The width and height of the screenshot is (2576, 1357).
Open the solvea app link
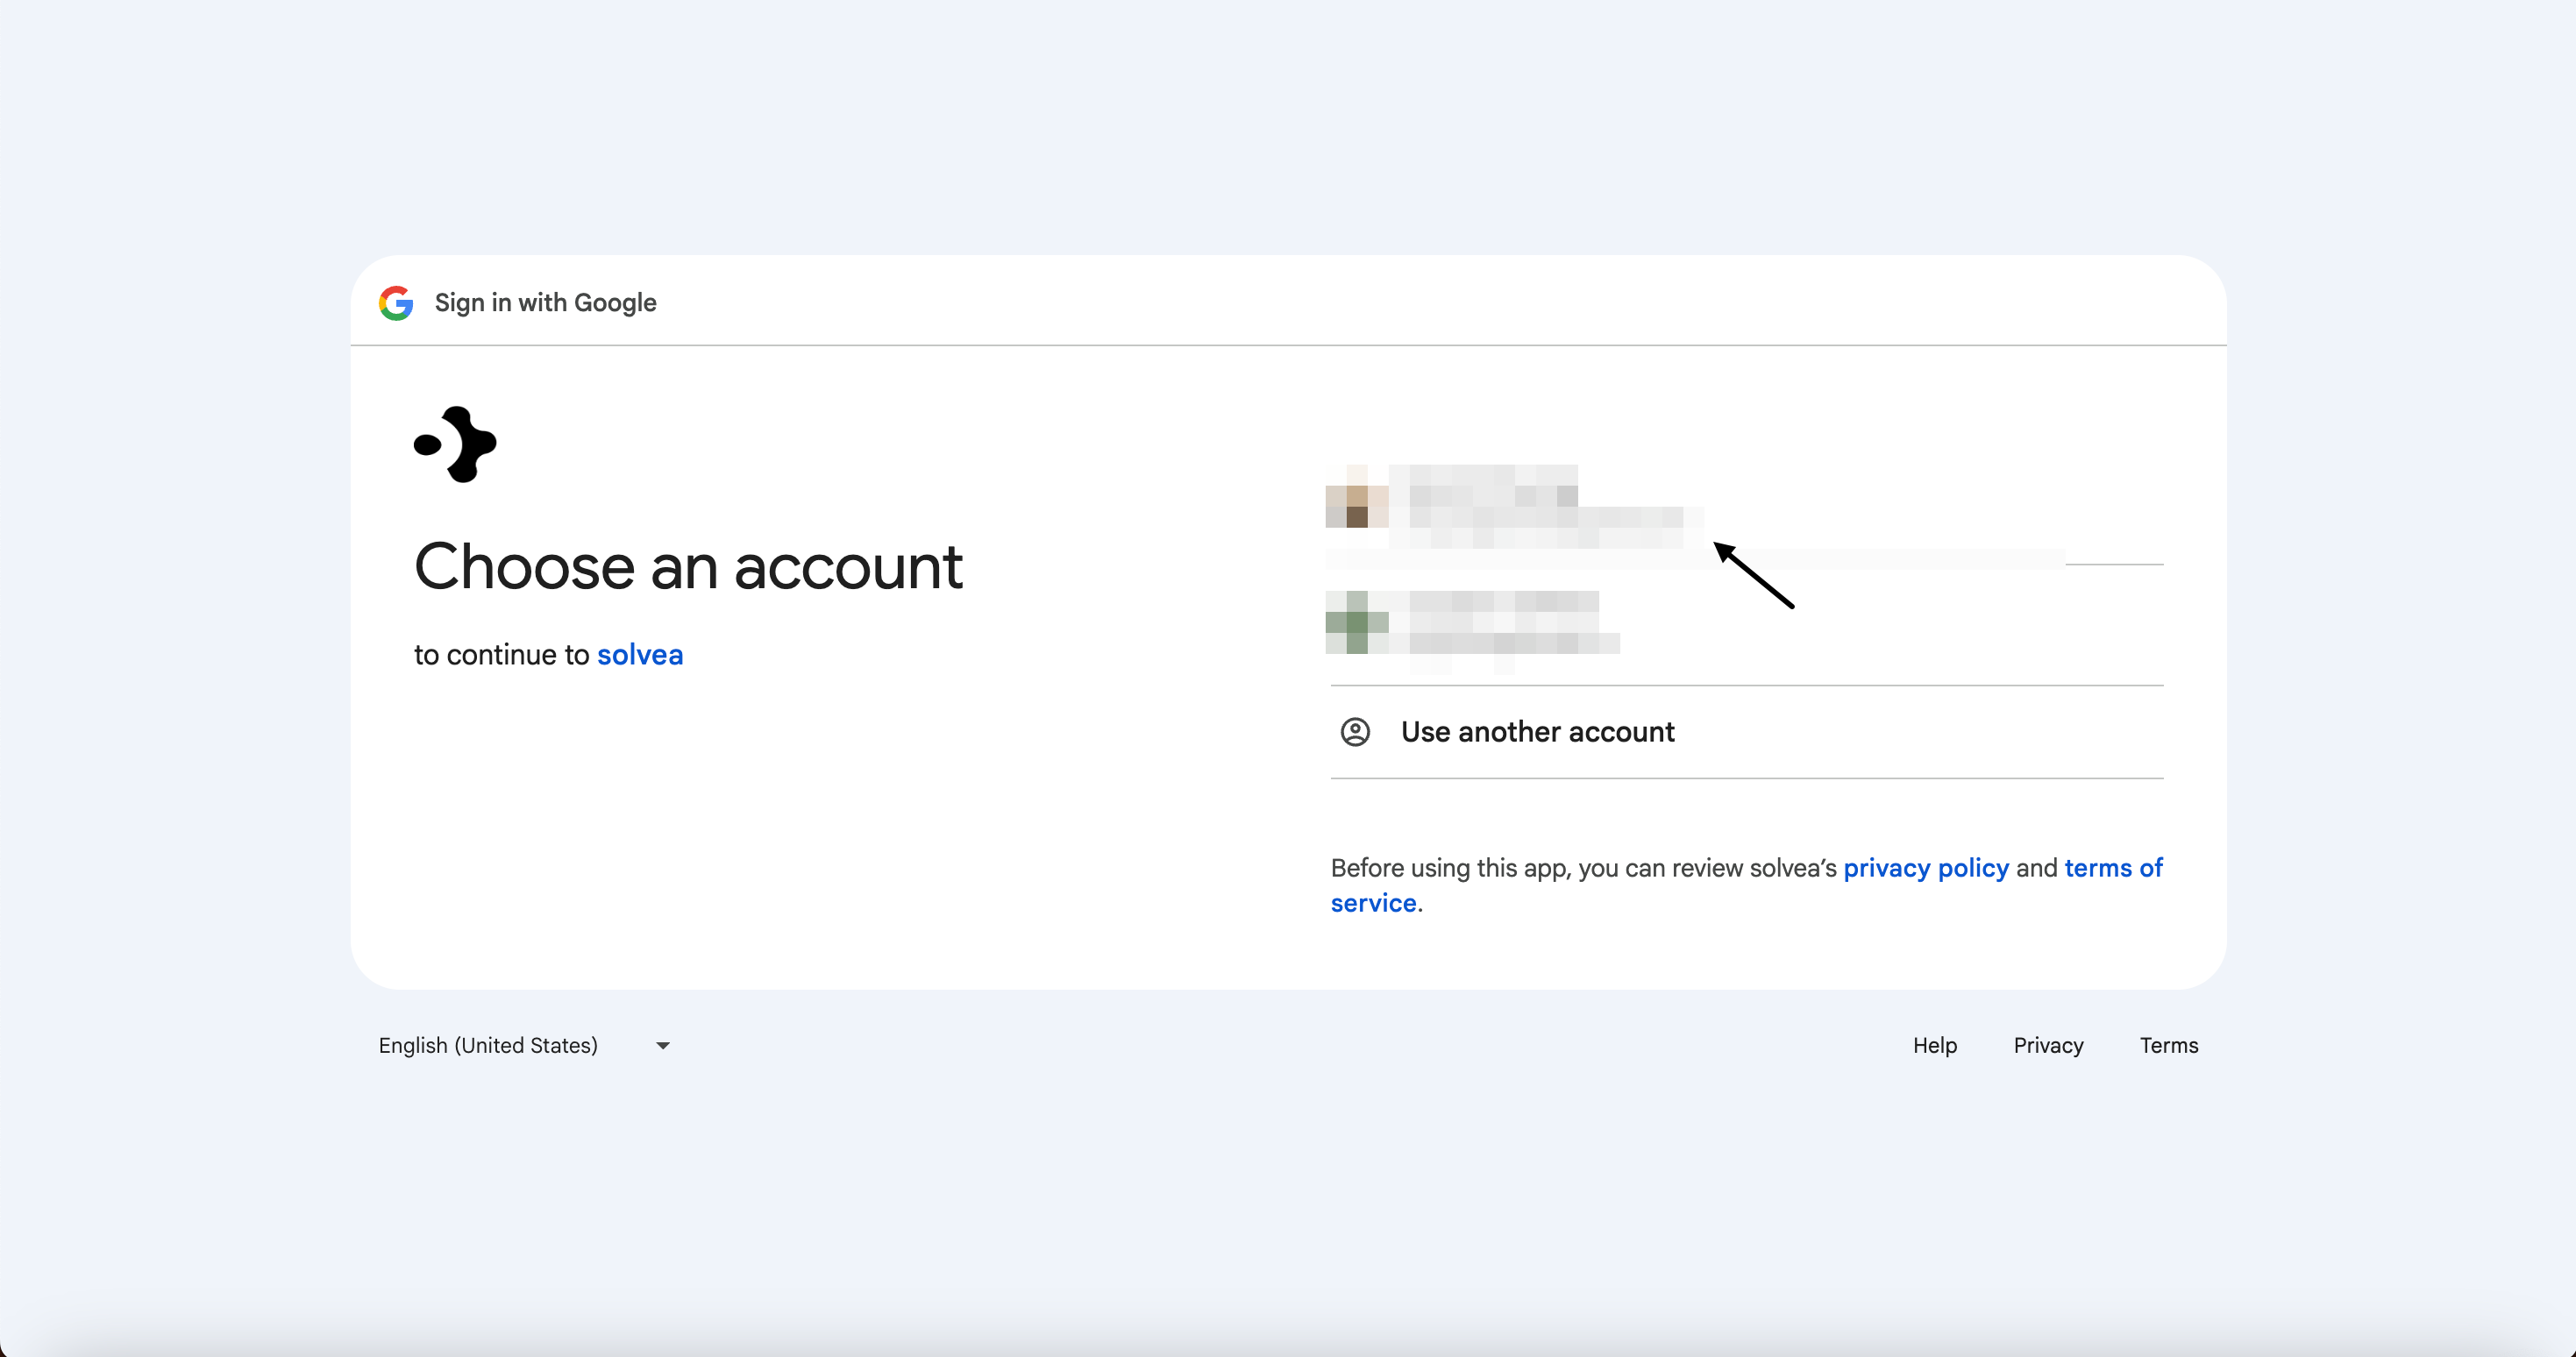click(x=640, y=655)
